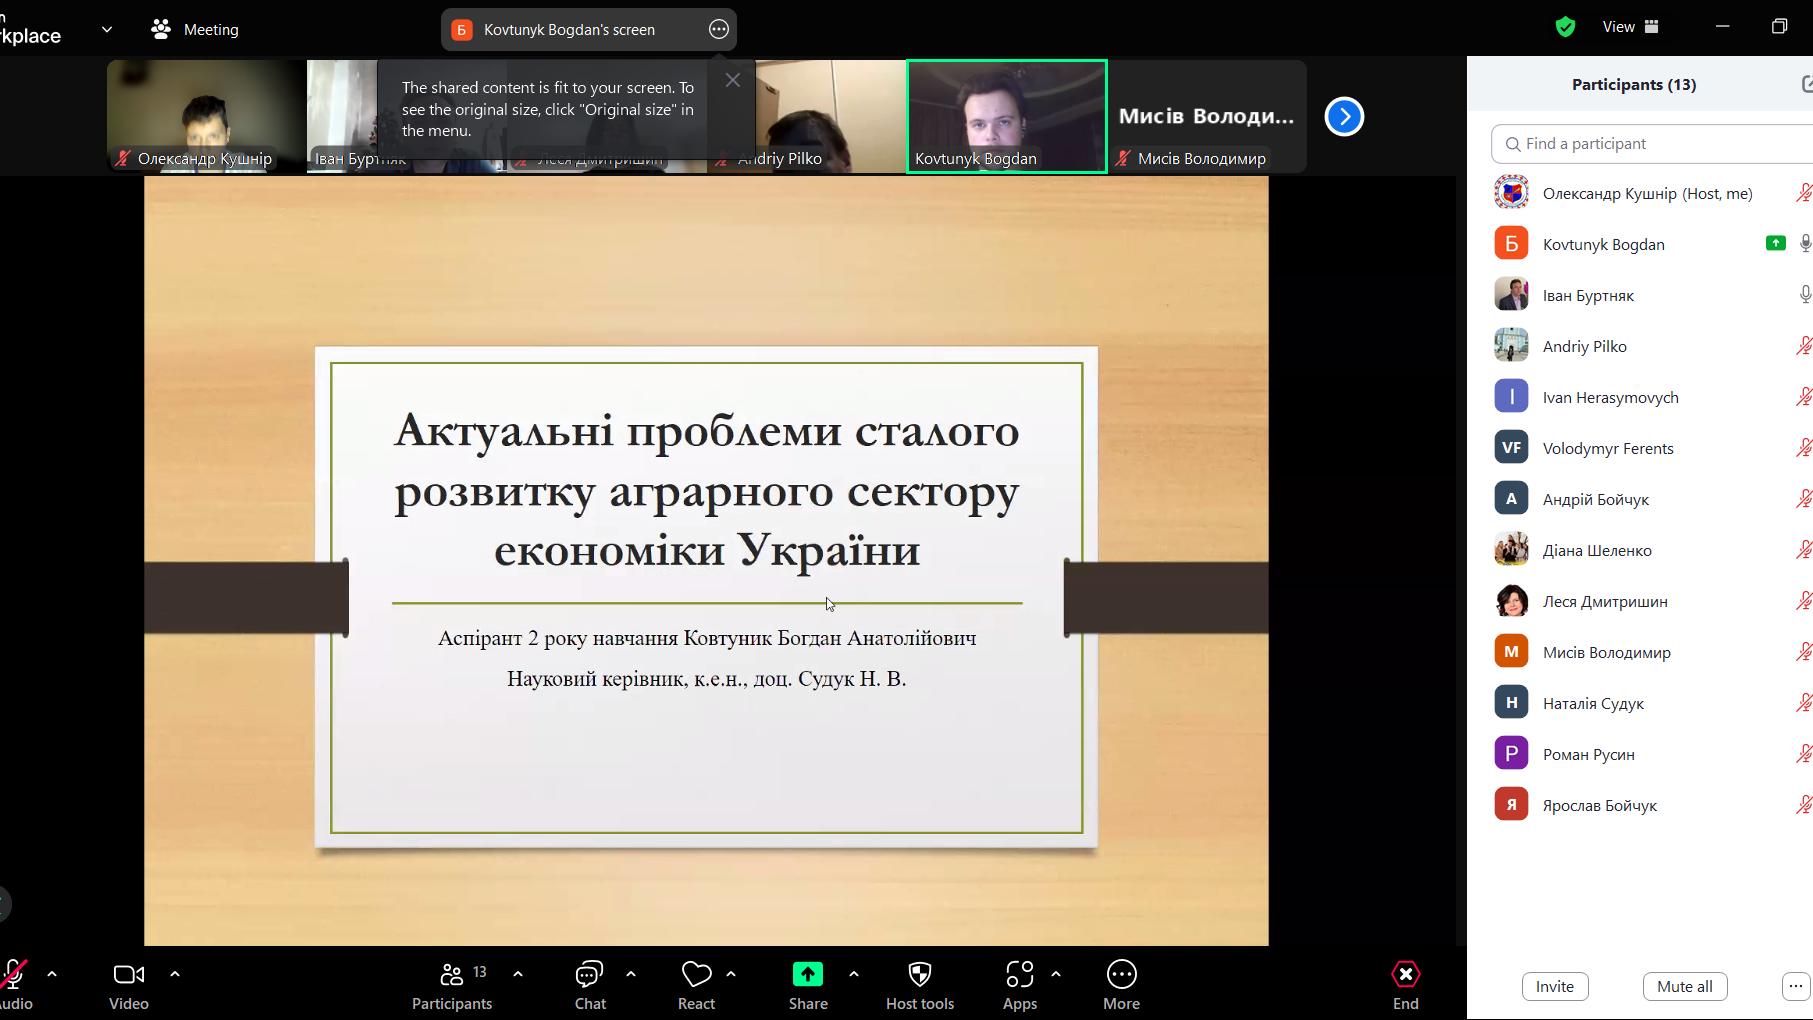The image size is (1813, 1020).
Task: Click the Find a participant search field
Action: click(x=1650, y=143)
